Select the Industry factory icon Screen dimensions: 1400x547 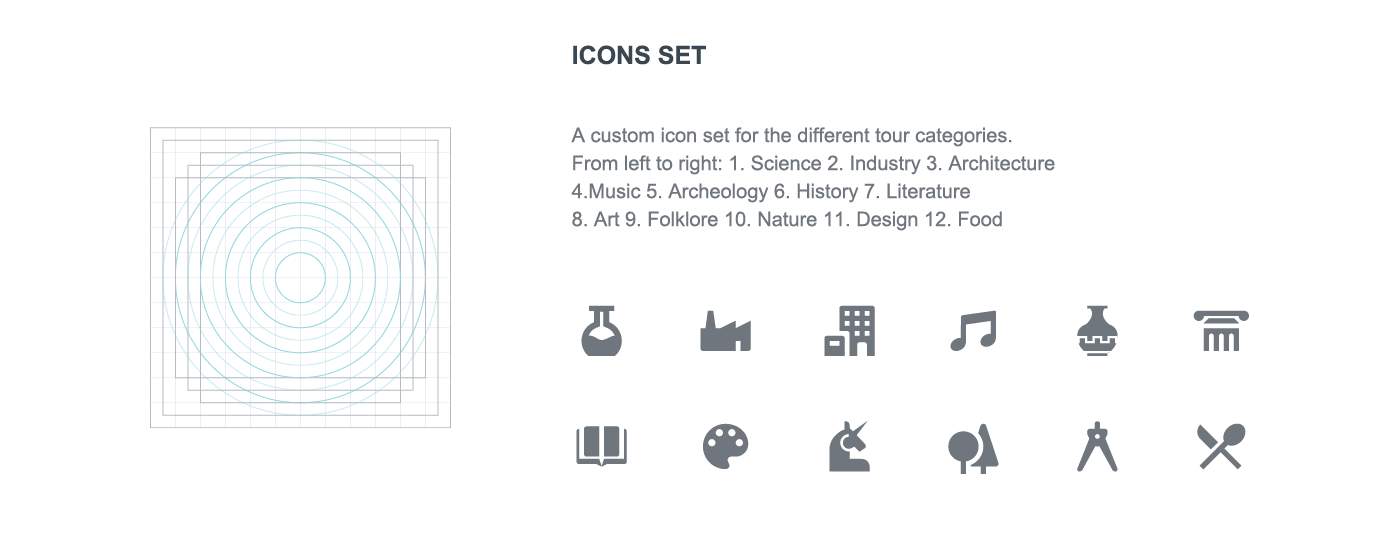tap(725, 332)
